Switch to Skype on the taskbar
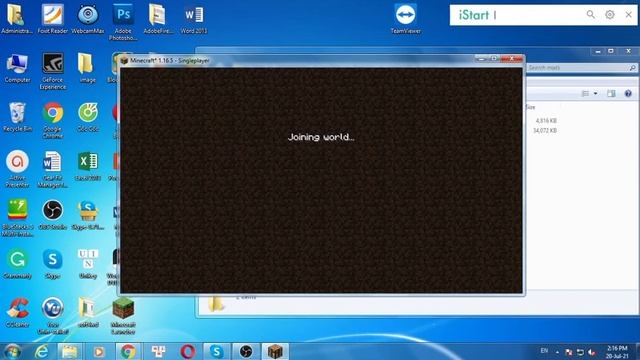 (x=216, y=351)
